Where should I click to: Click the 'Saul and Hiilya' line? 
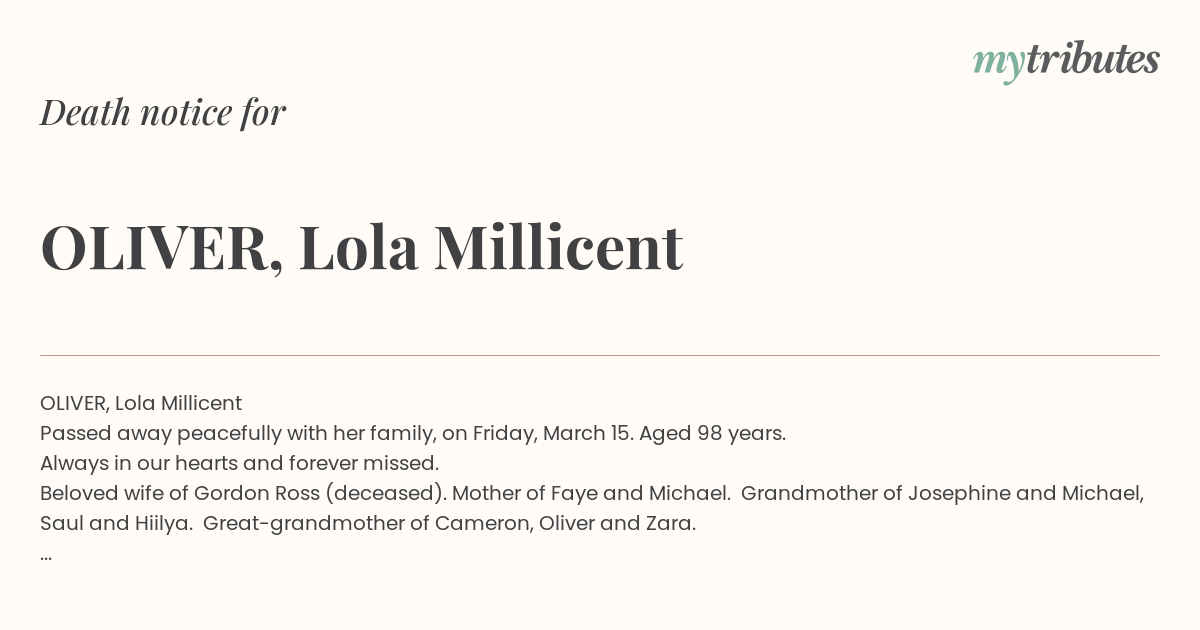[116, 523]
